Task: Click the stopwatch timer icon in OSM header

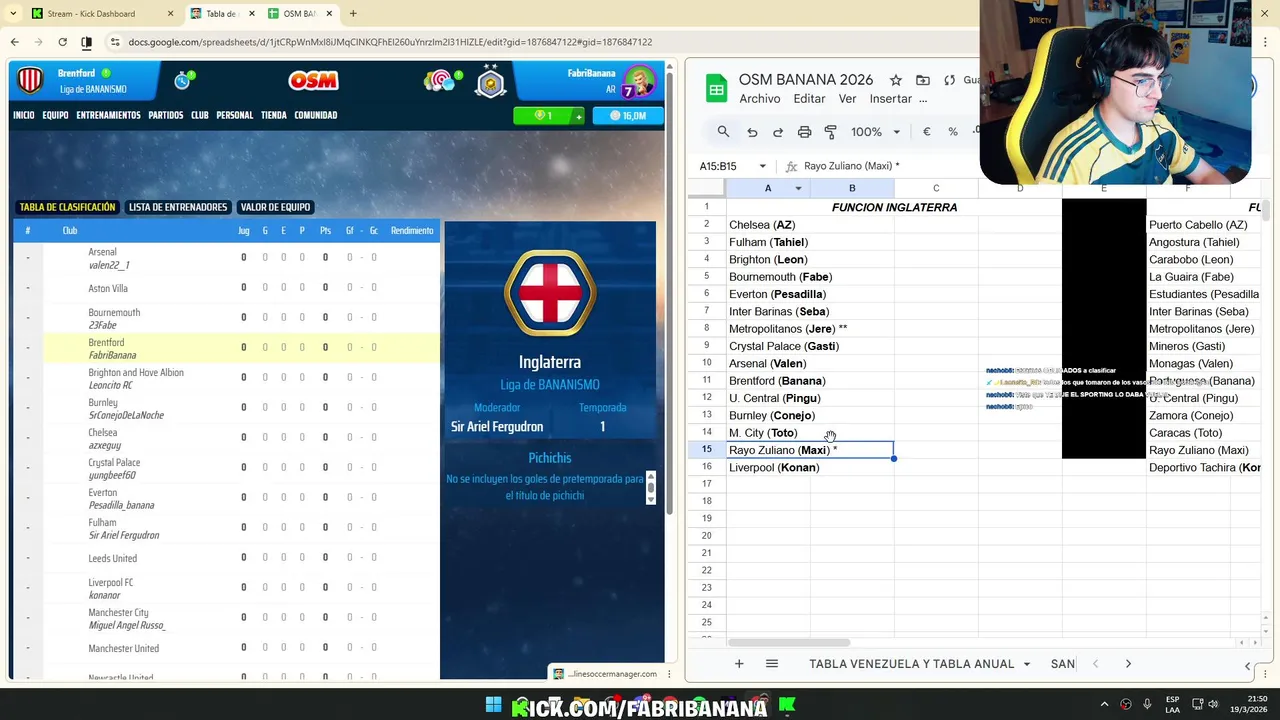Action: pos(183,80)
